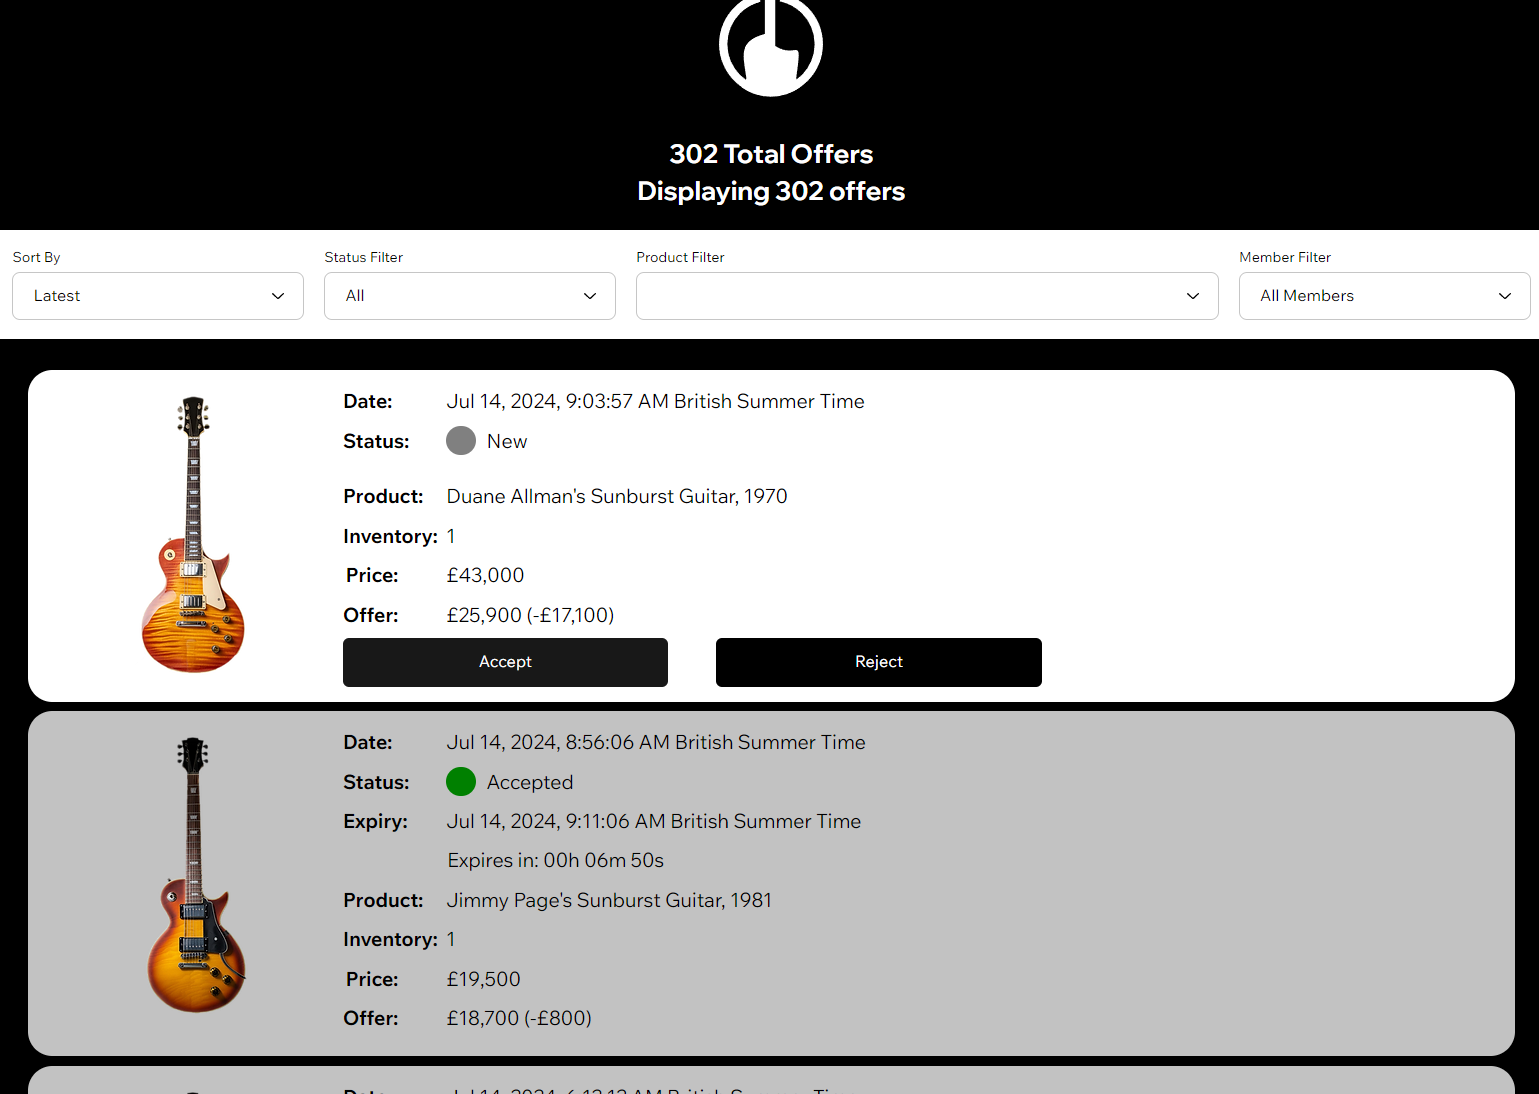Click expiry time 'Jul 14, 2024, 9:11:06 AM'
This screenshot has height=1094, width=1539.
pos(556,821)
